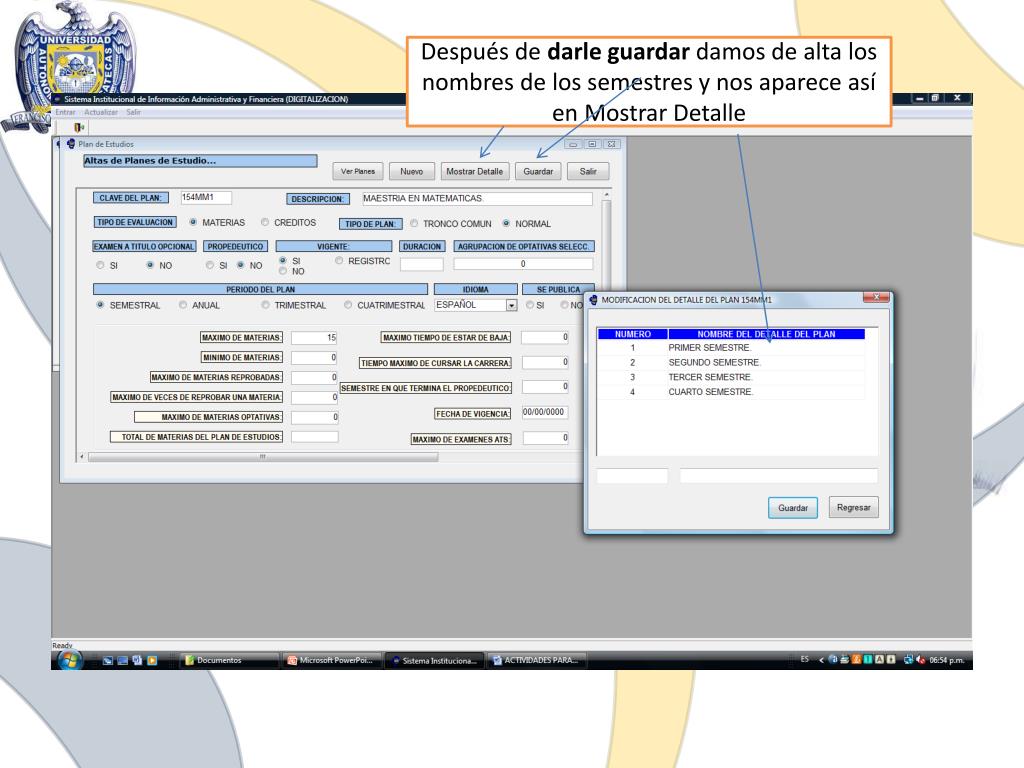Select TRIMESTRAL as plan period
This screenshot has height=768, width=1024.
click(x=266, y=305)
